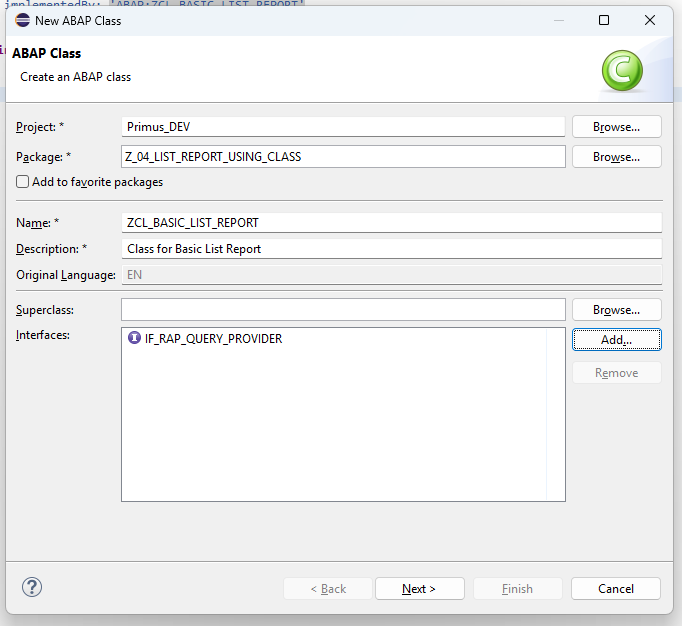The height and width of the screenshot is (626, 682).
Task: Click the Description input field
Action: [x=392, y=249]
